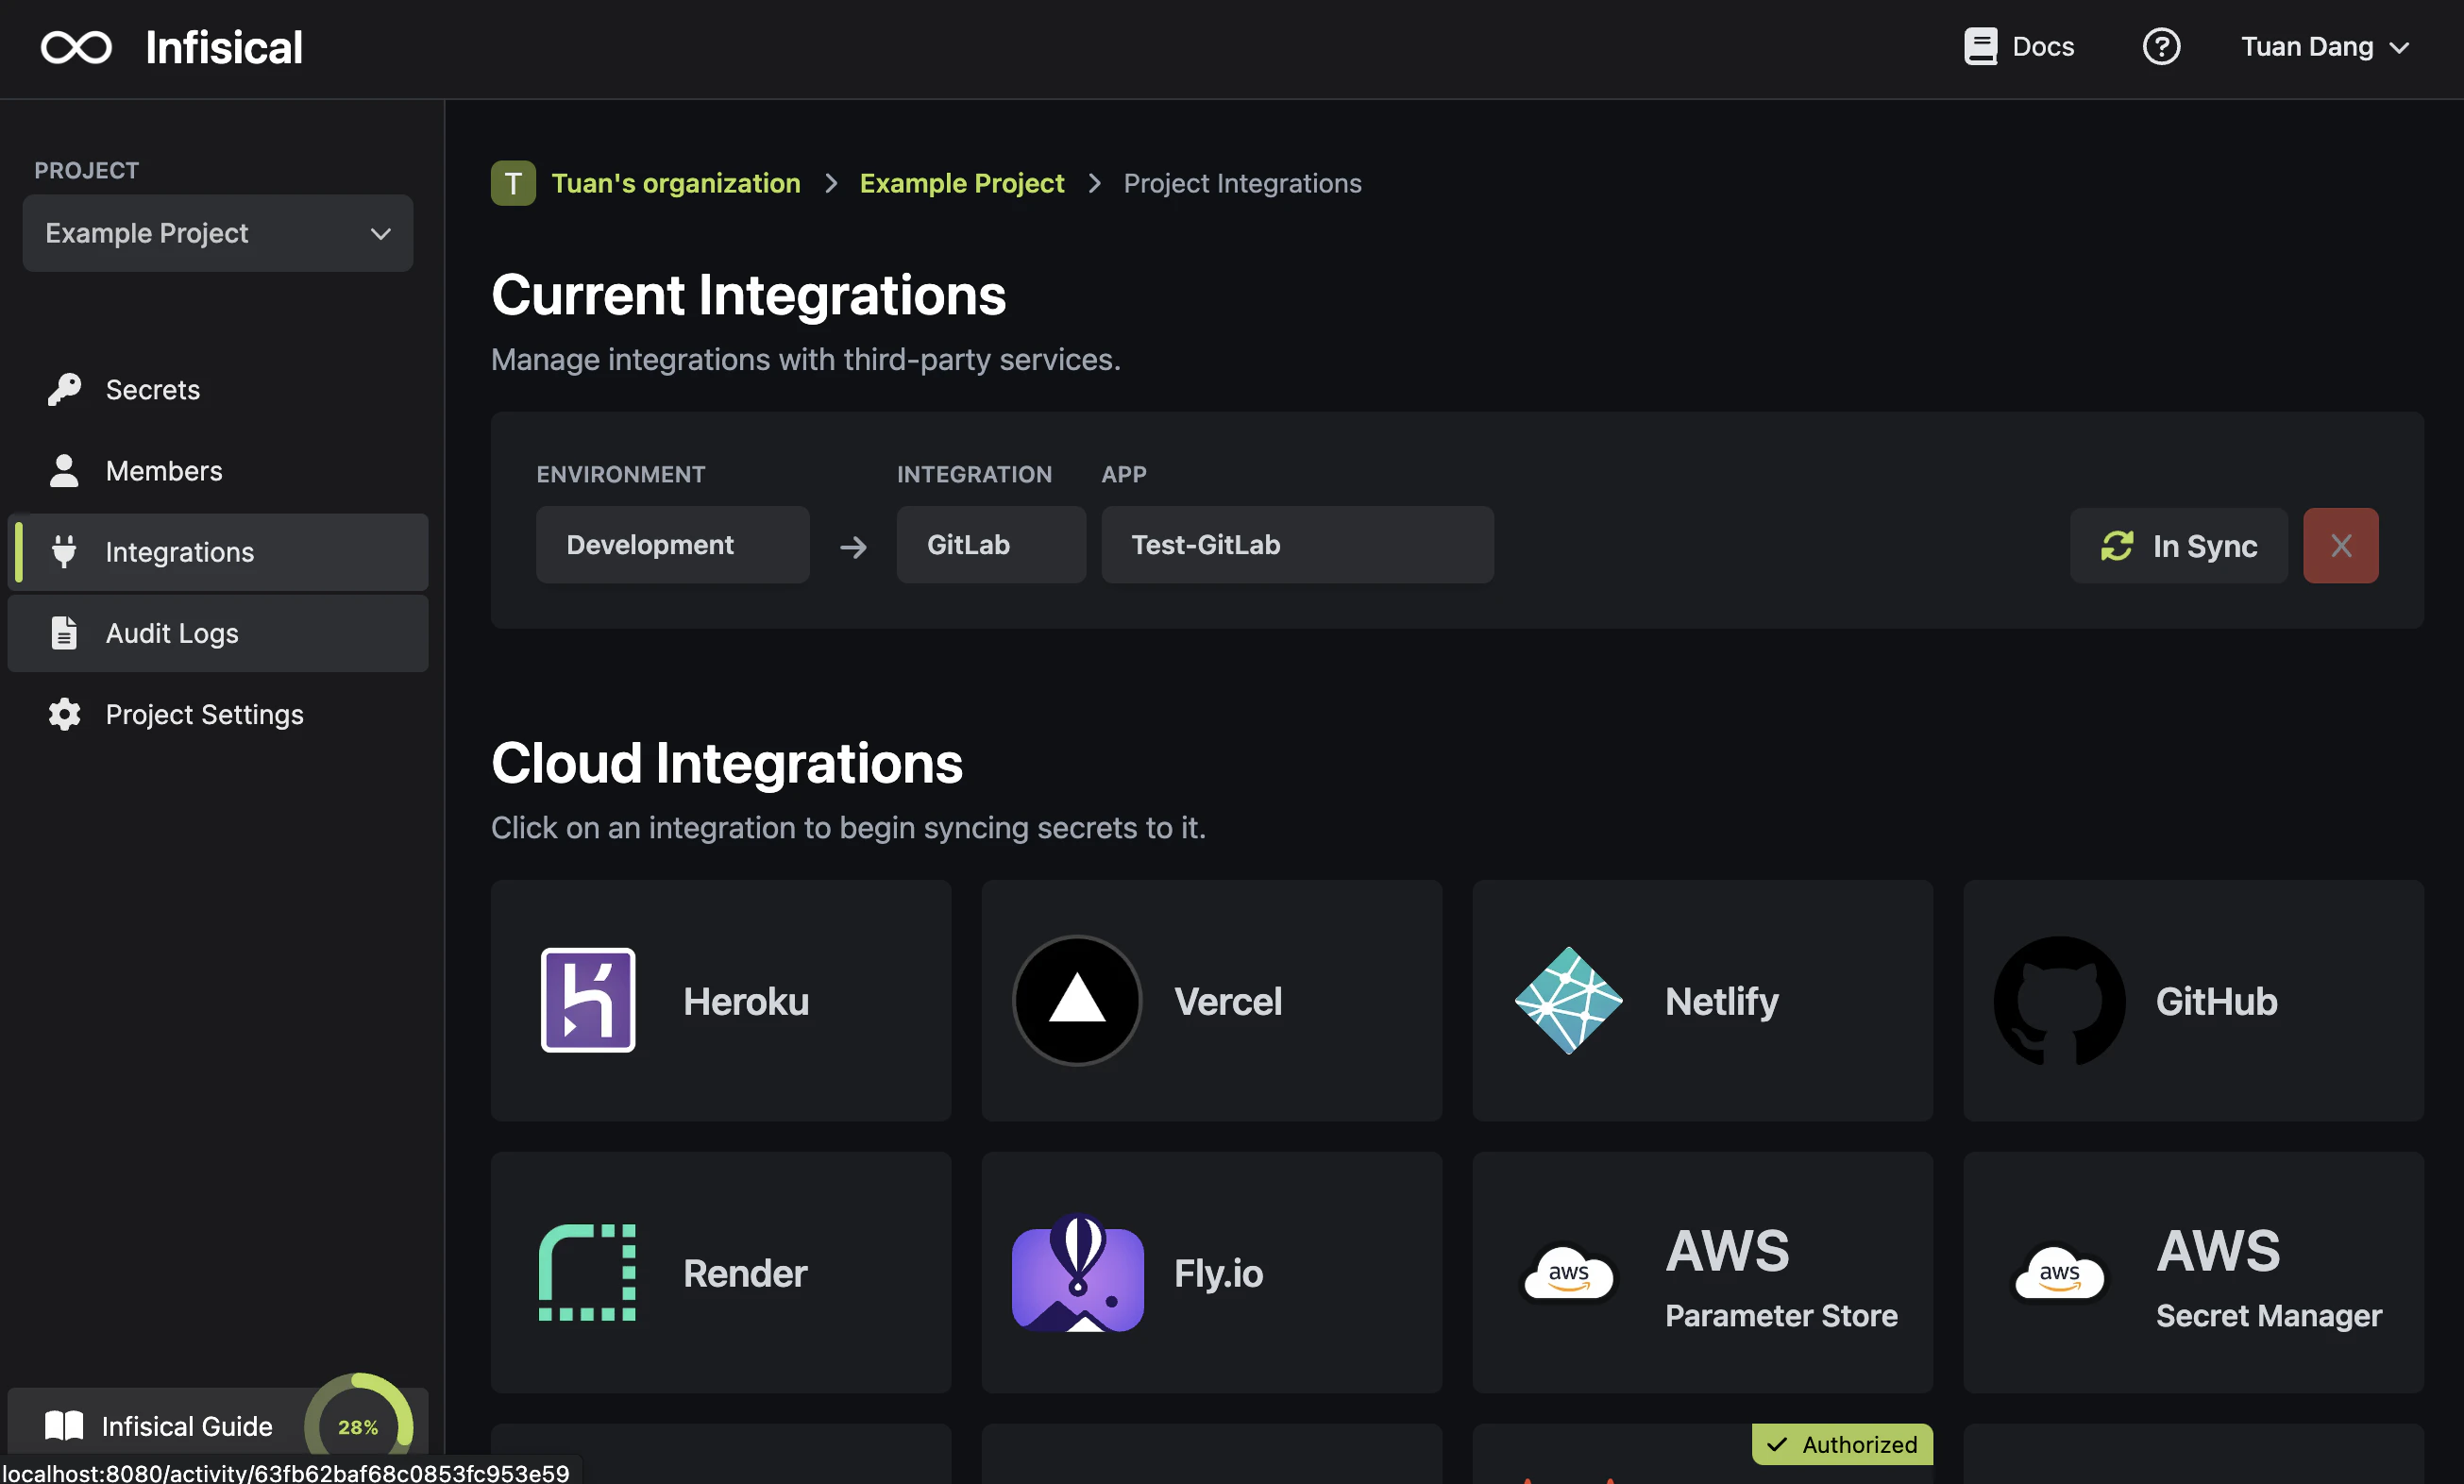The image size is (2464, 1484).
Task: Click the help question mark icon
Action: coord(2160,46)
